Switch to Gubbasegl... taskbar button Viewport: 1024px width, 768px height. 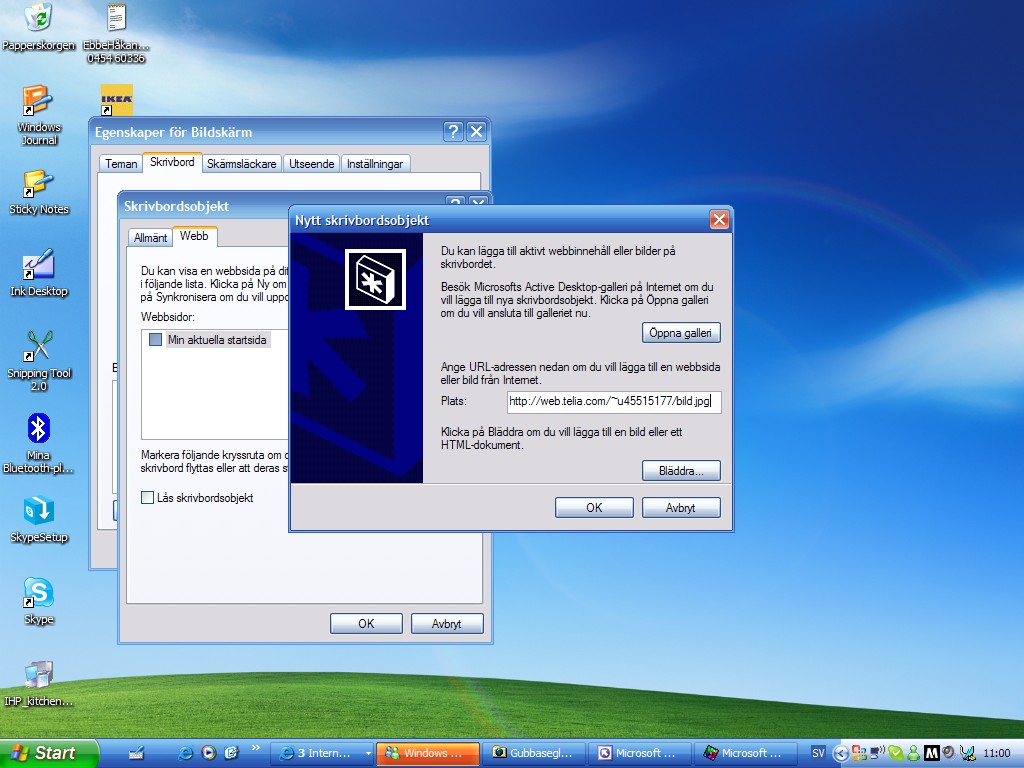tap(534, 753)
